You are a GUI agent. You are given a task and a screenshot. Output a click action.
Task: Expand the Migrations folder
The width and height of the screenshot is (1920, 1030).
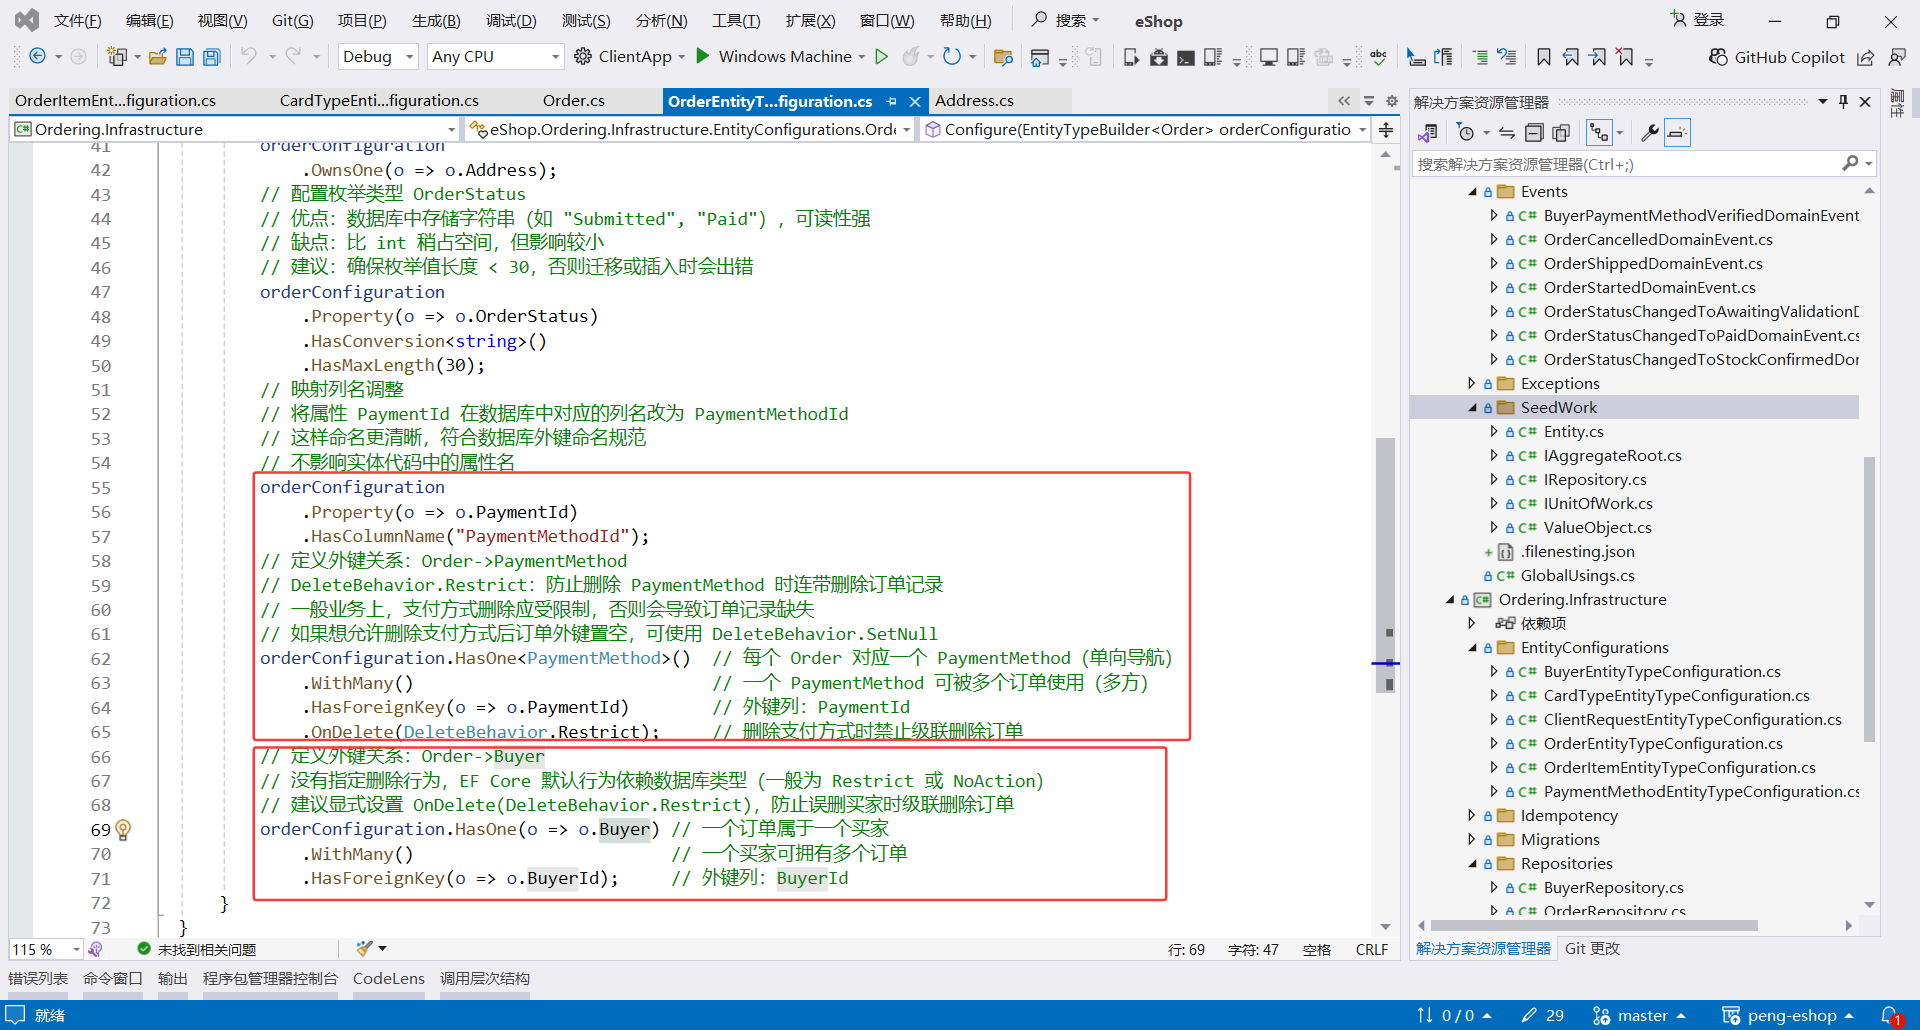pyautogui.click(x=1472, y=840)
